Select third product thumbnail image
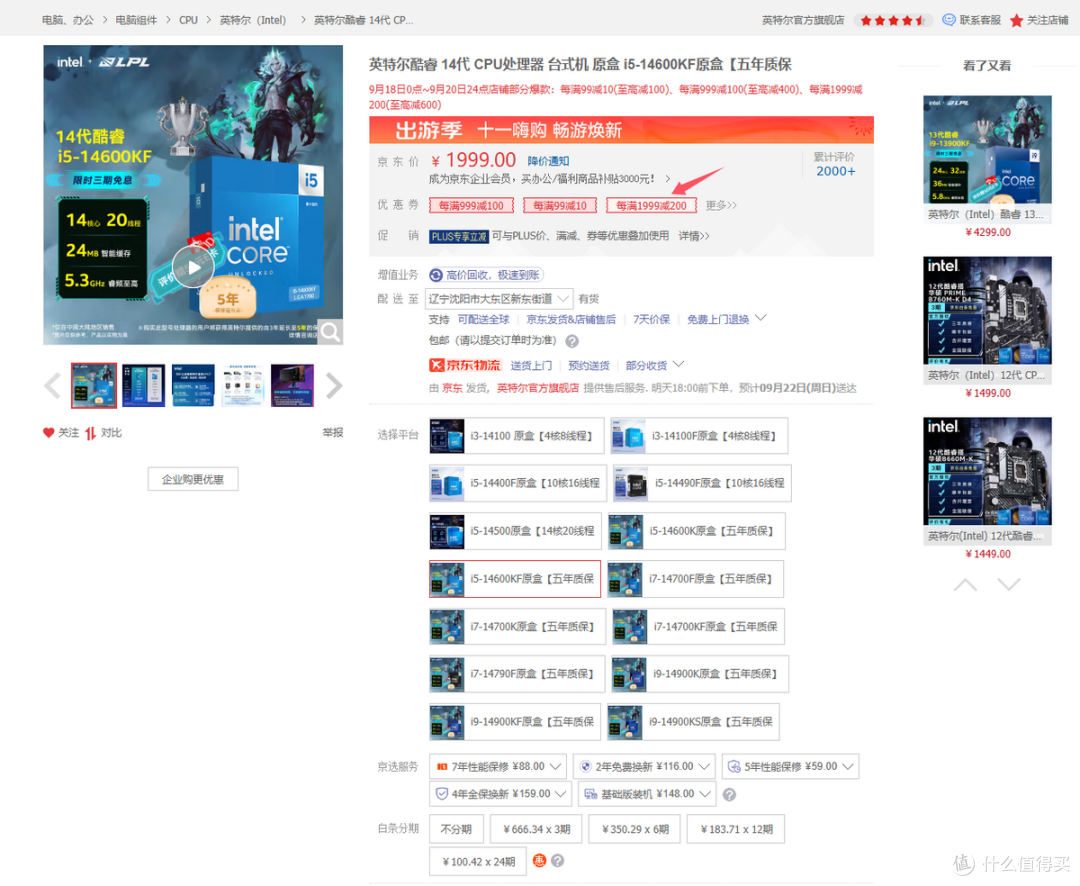The width and height of the screenshot is (1080, 886). click(x=193, y=386)
